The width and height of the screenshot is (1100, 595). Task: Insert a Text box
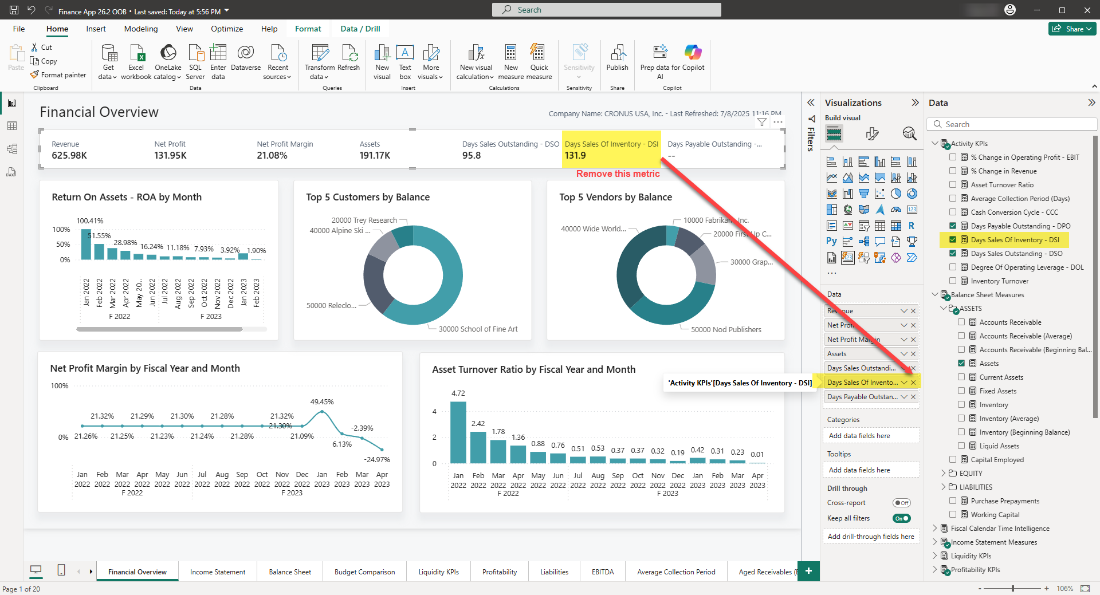[x=405, y=62]
